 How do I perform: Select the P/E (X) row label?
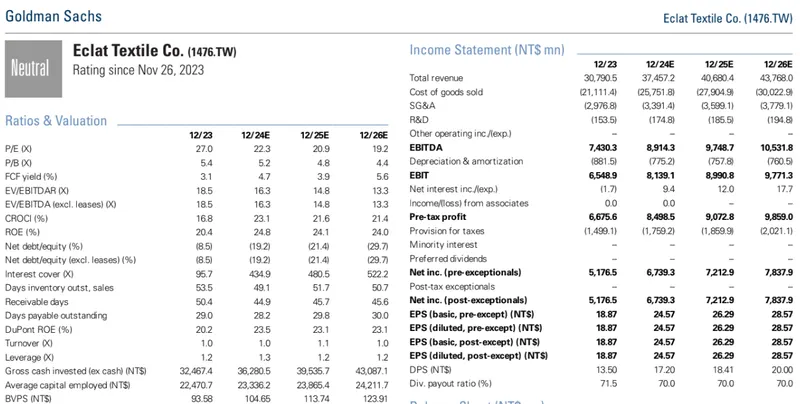click(x=20, y=148)
